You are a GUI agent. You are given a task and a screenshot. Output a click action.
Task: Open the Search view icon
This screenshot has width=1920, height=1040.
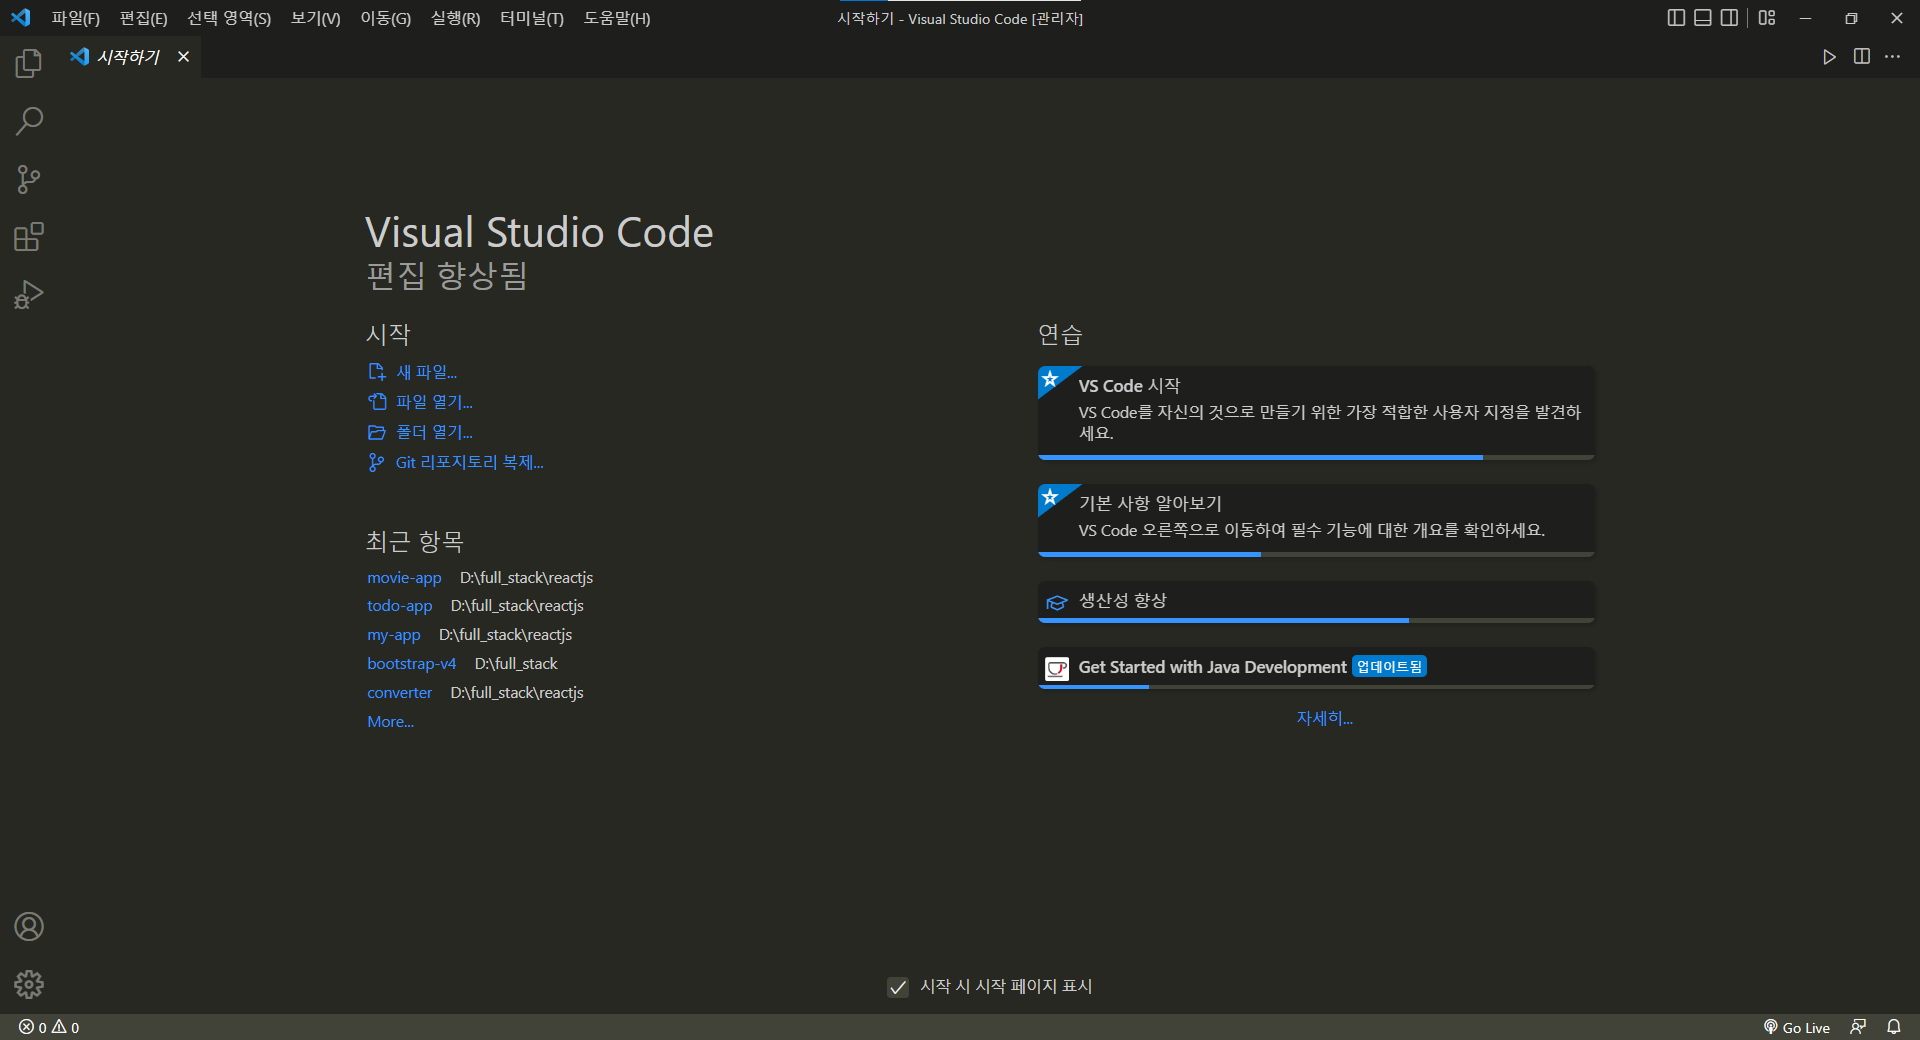tap(29, 122)
